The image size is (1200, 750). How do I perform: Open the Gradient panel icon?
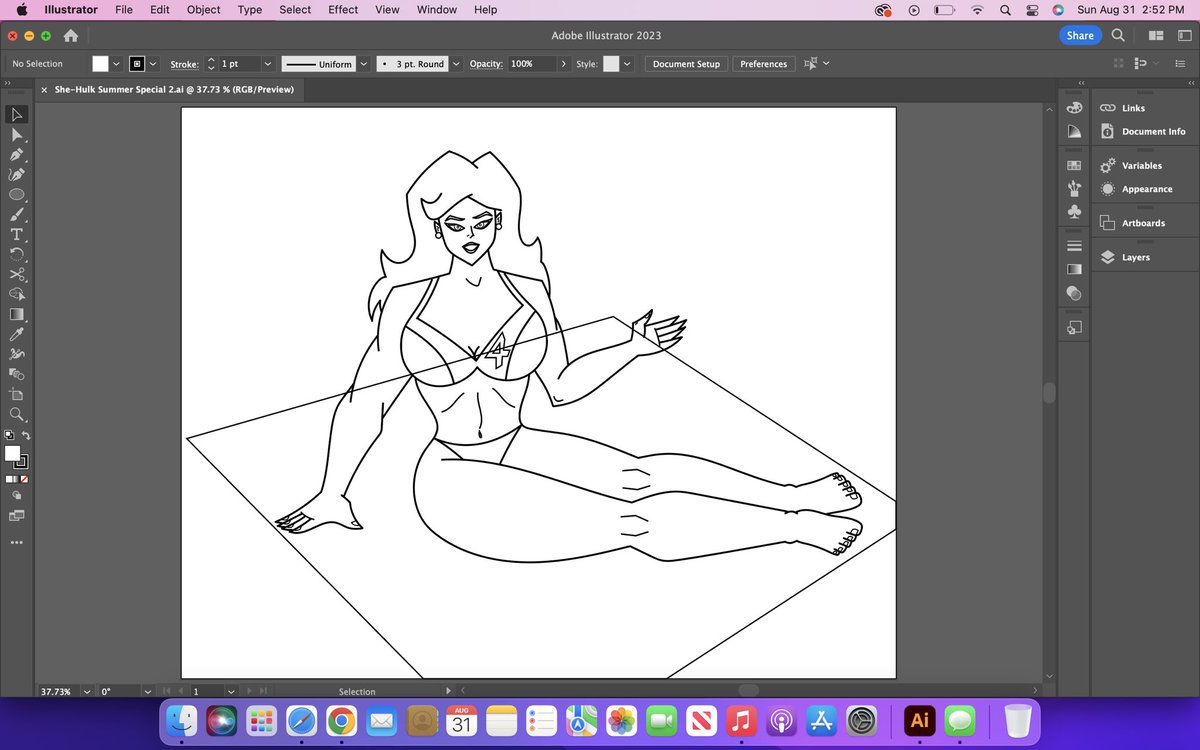click(x=1074, y=269)
